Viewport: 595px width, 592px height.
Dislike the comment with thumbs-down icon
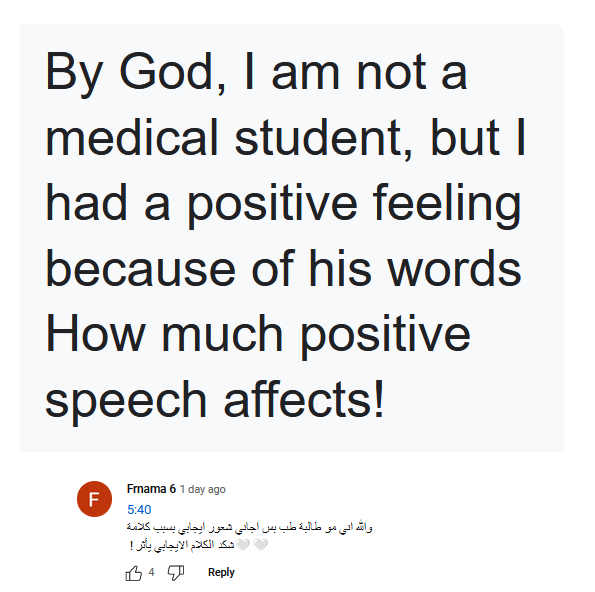176,573
